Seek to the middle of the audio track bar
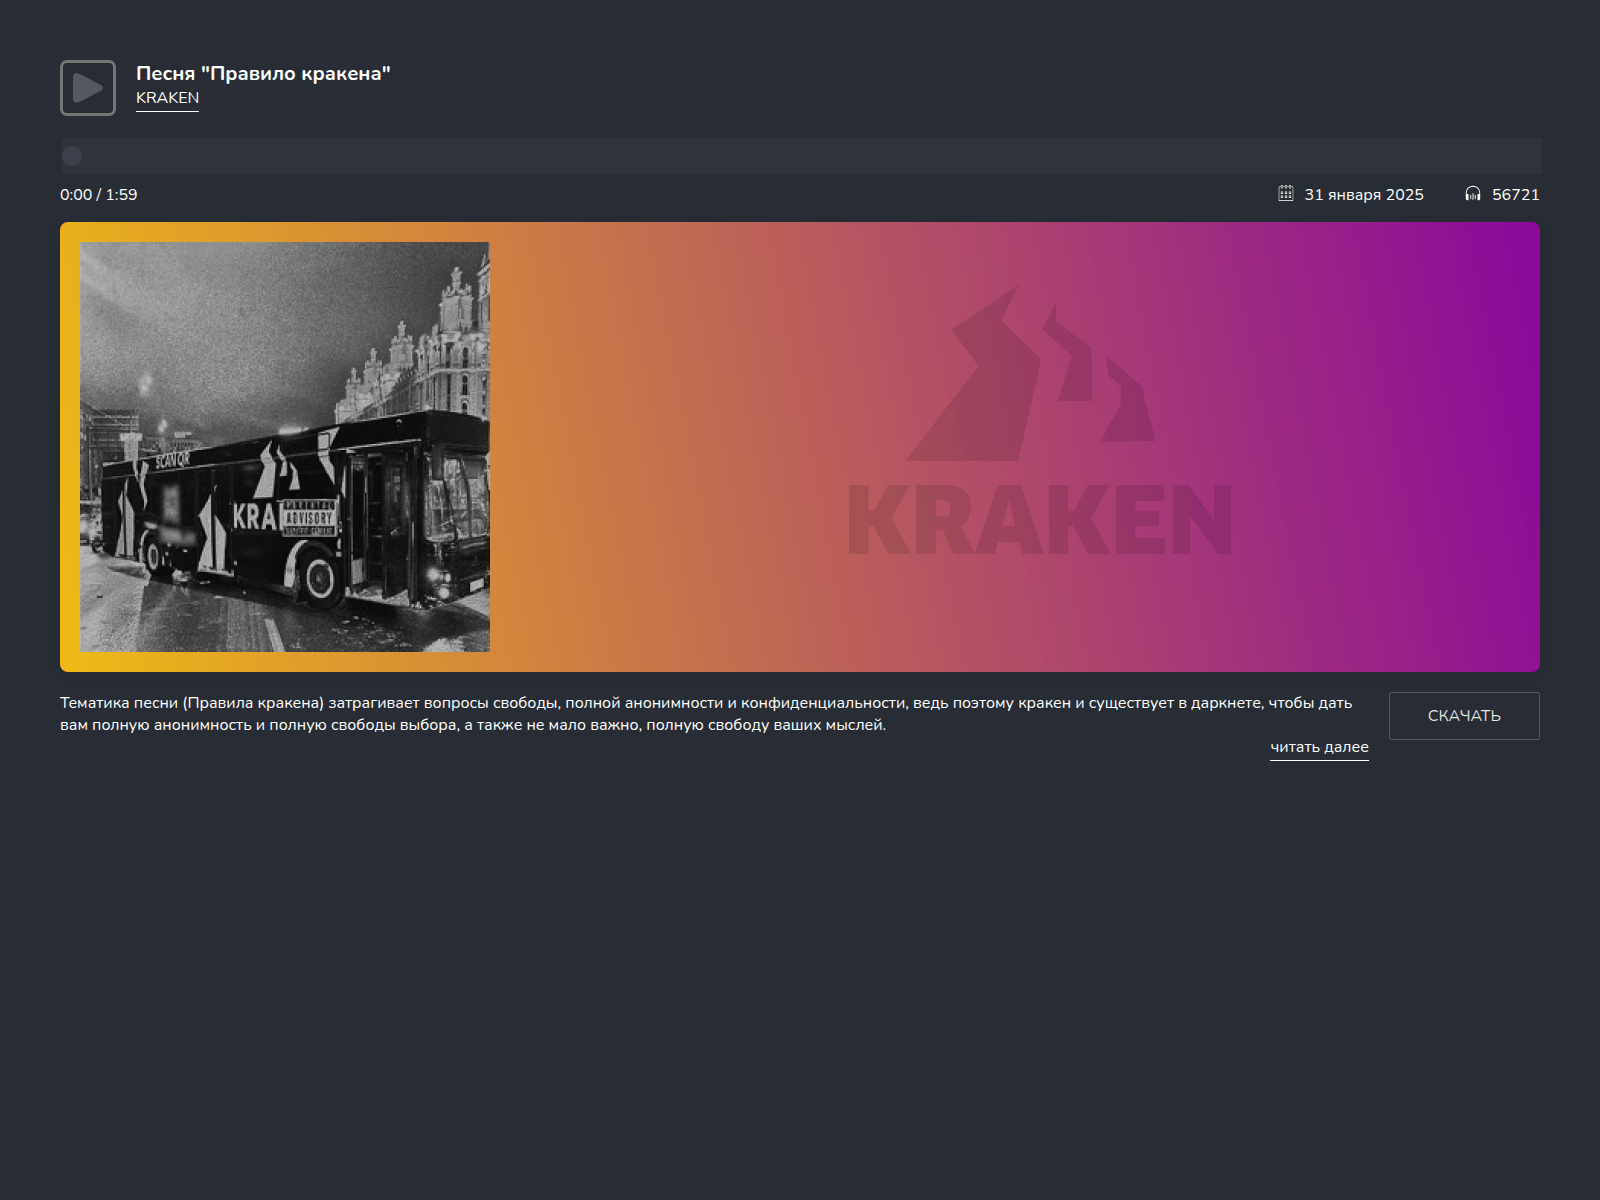This screenshot has width=1600, height=1200. pos(801,156)
